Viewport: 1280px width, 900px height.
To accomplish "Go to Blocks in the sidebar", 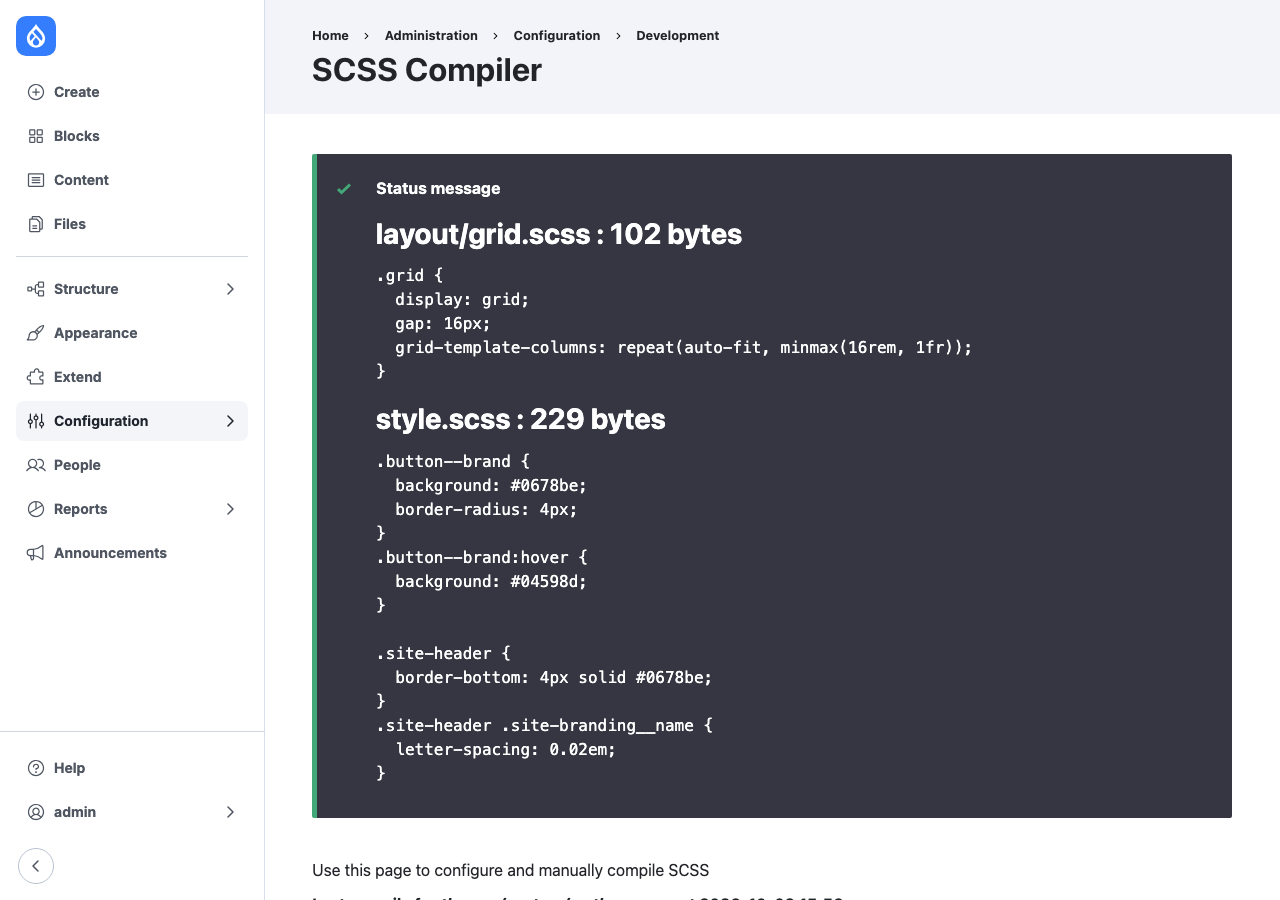I will (x=132, y=136).
